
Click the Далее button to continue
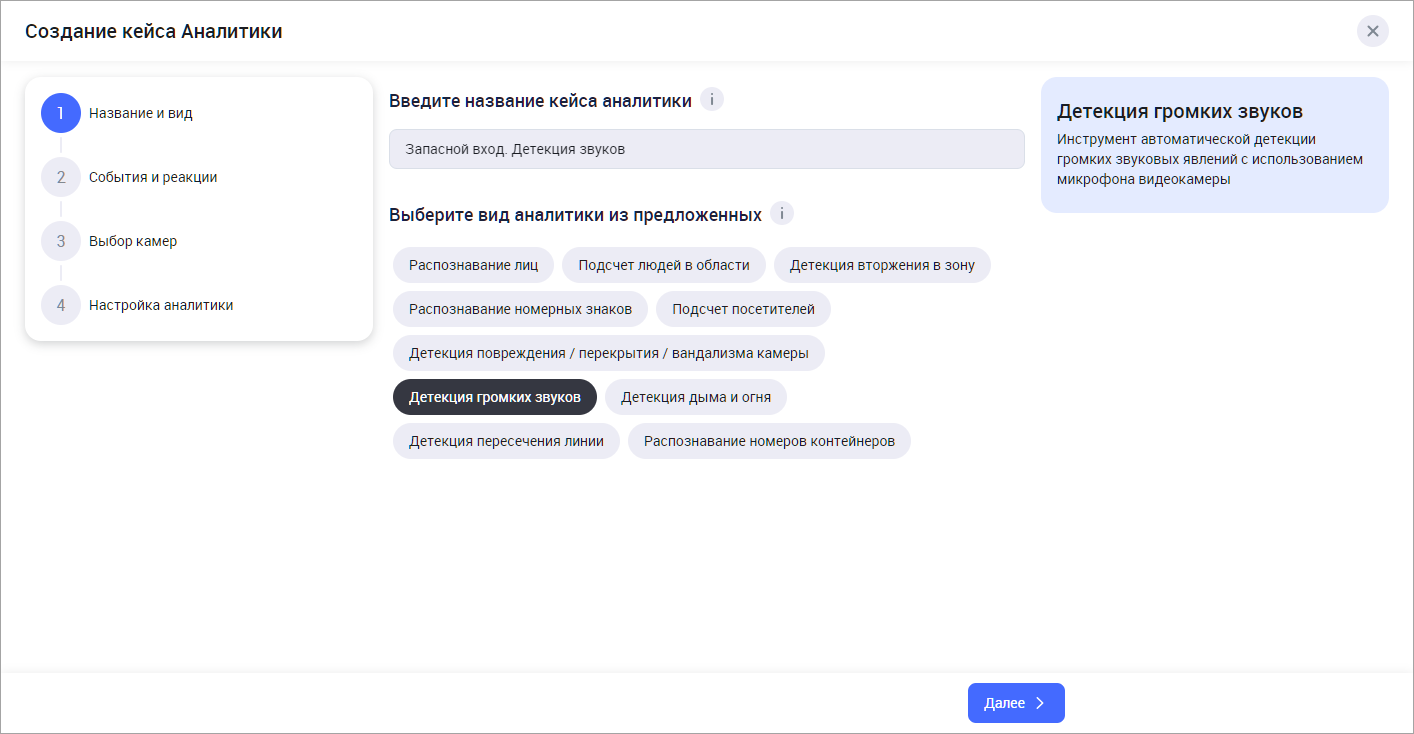[x=1015, y=703]
